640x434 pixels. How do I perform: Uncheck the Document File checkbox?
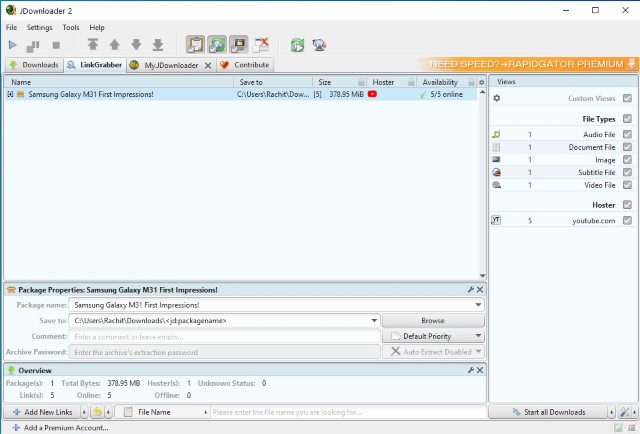point(627,147)
